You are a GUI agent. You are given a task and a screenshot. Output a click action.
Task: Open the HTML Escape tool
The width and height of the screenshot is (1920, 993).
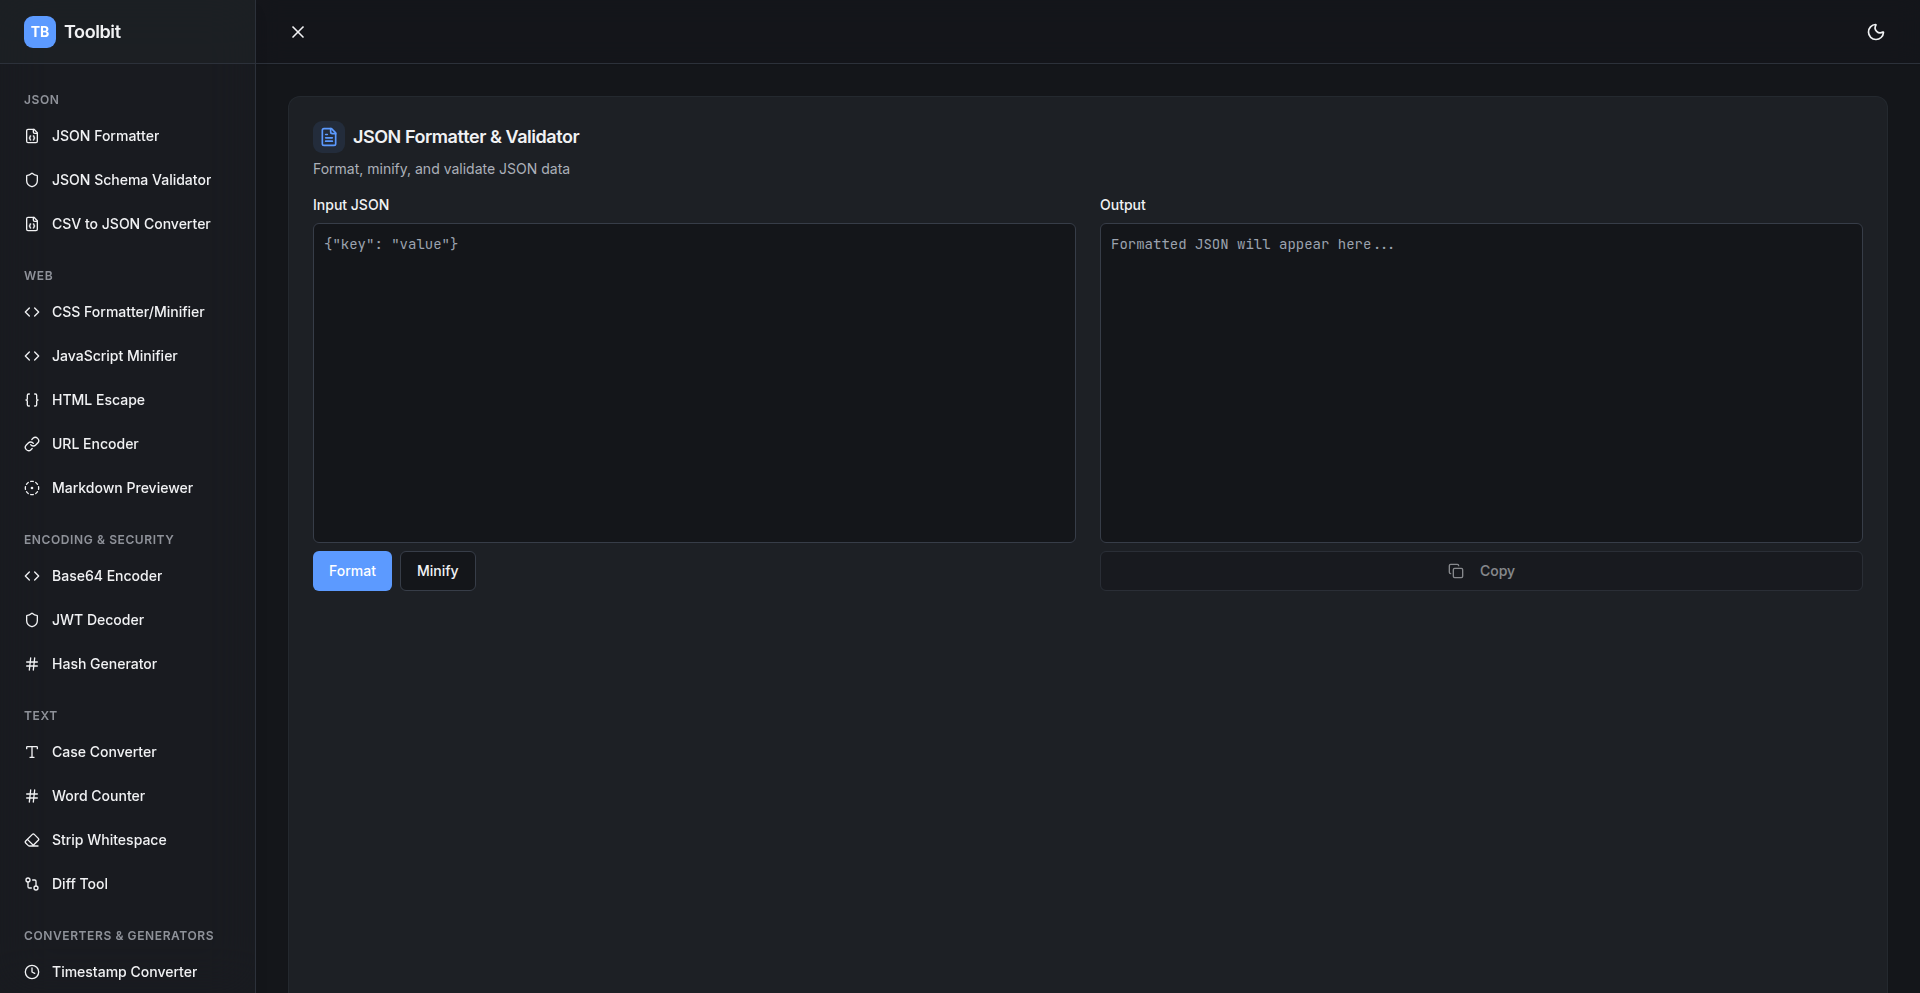pyautogui.click(x=127, y=400)
